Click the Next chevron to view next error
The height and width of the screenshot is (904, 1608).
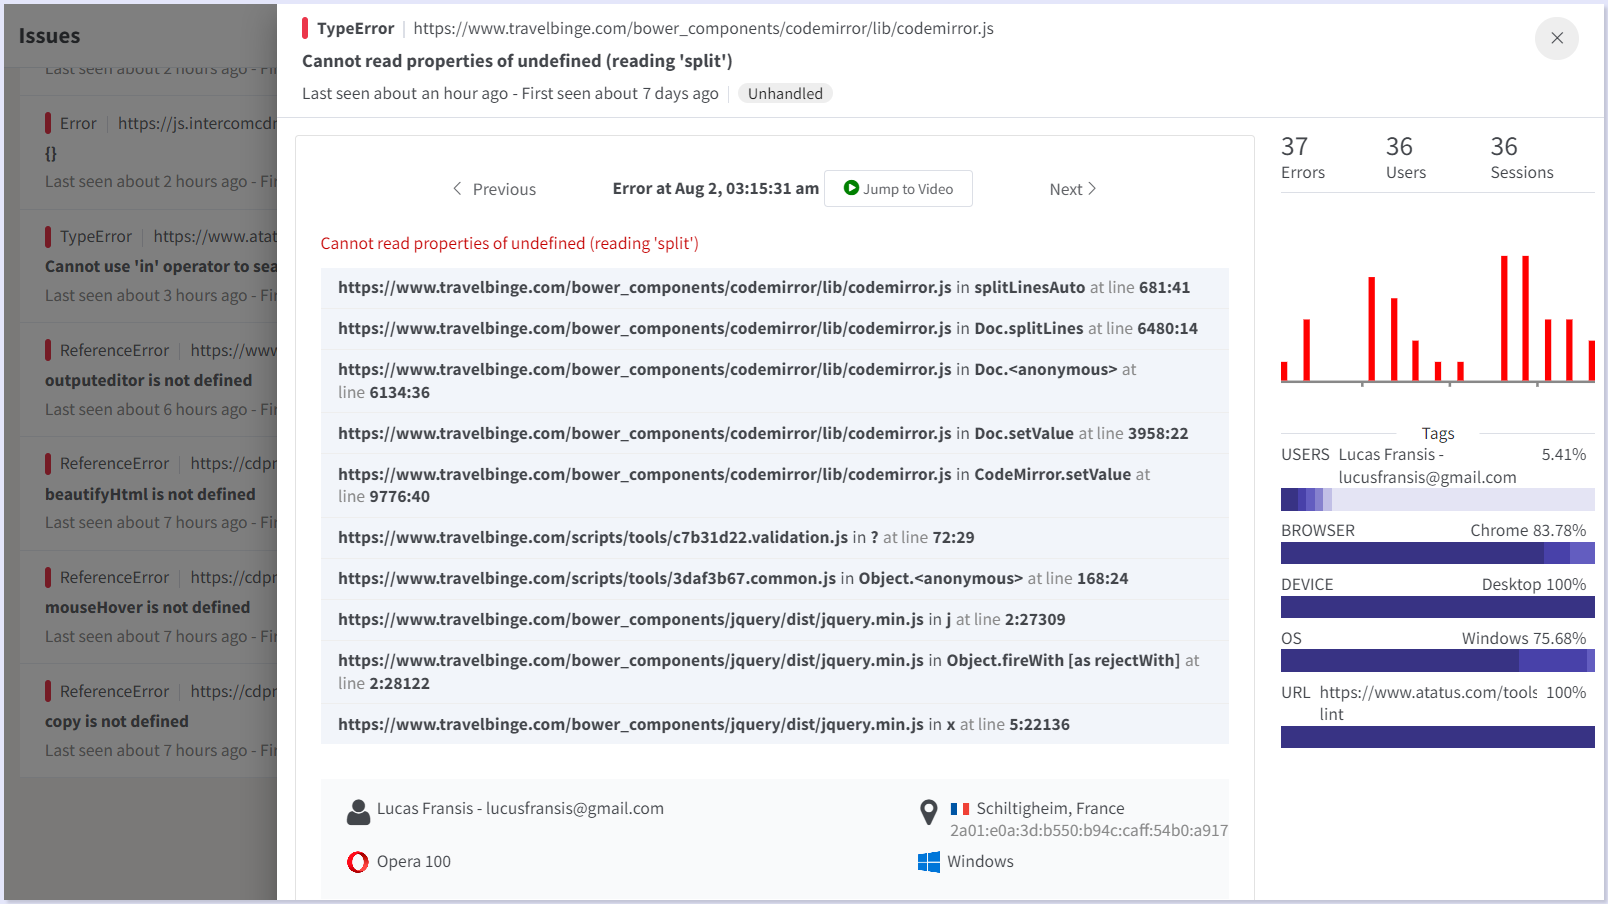1092,188
